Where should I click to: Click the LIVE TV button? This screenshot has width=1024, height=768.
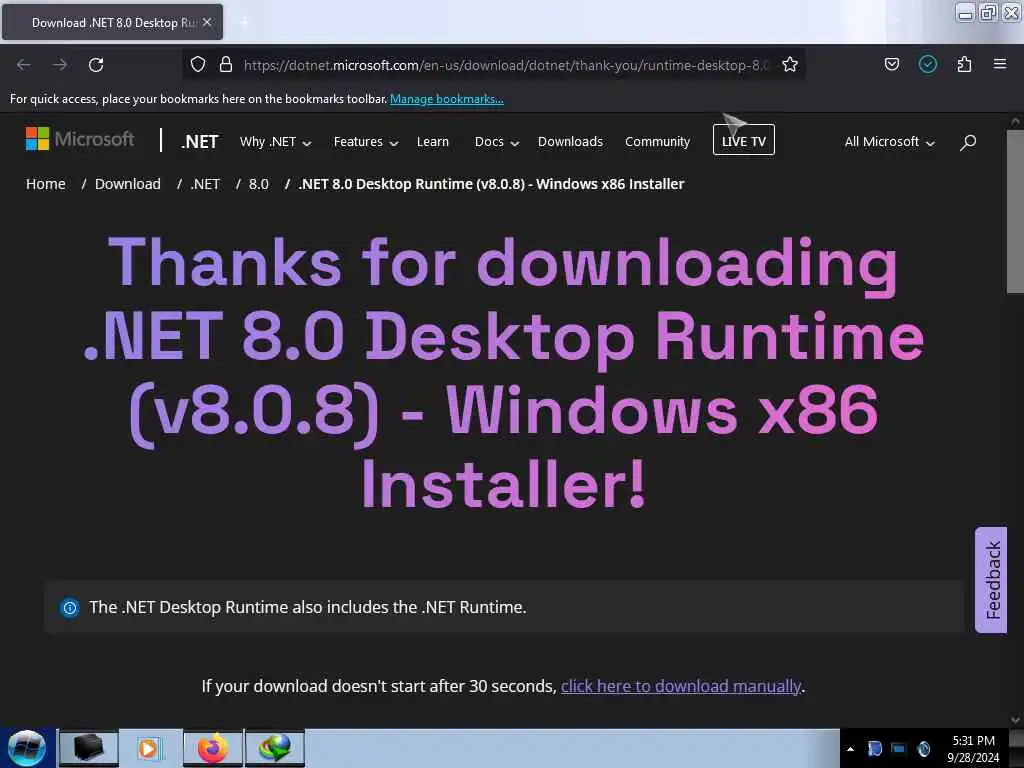(x=743, y=140)
